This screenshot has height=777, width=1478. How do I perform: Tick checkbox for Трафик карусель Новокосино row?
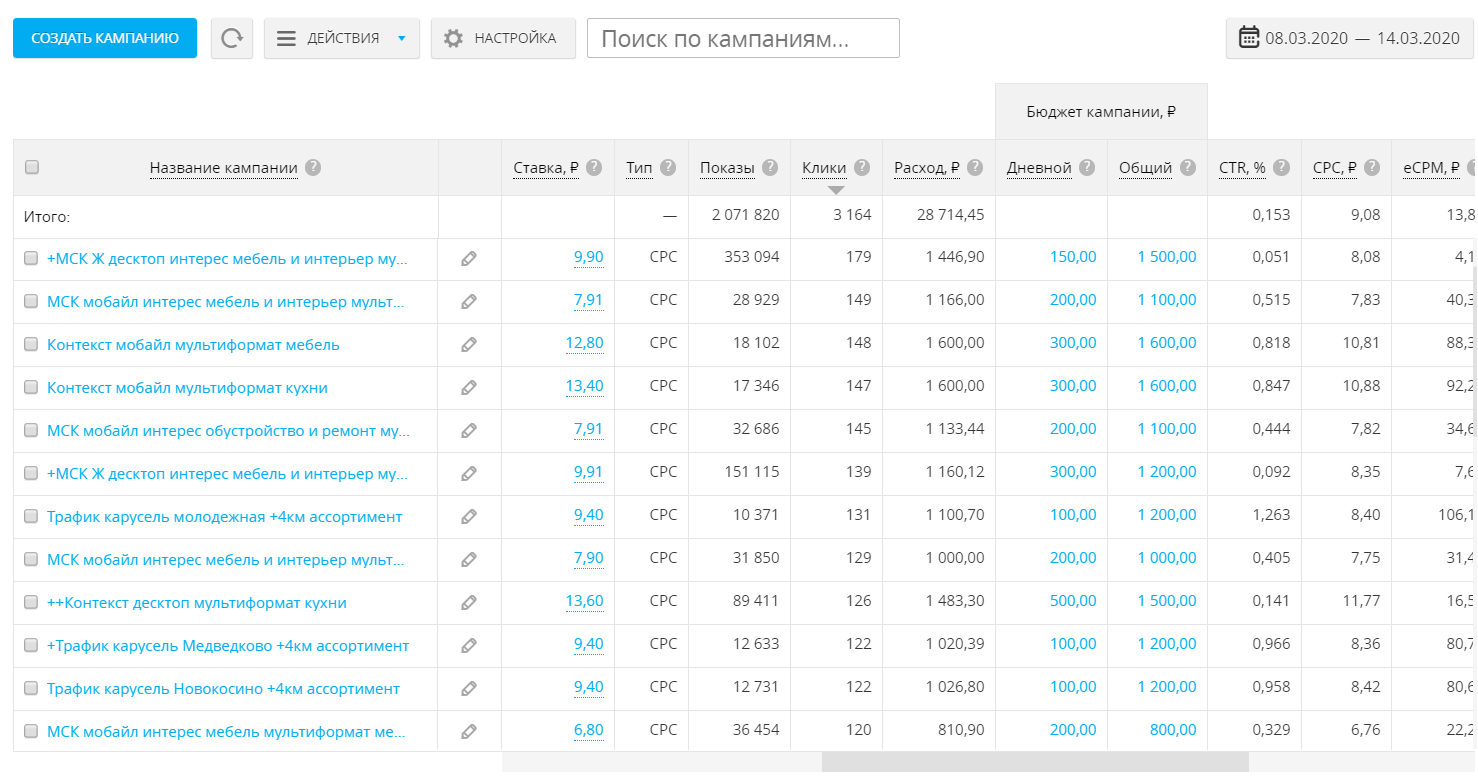[x=31, y=688]
